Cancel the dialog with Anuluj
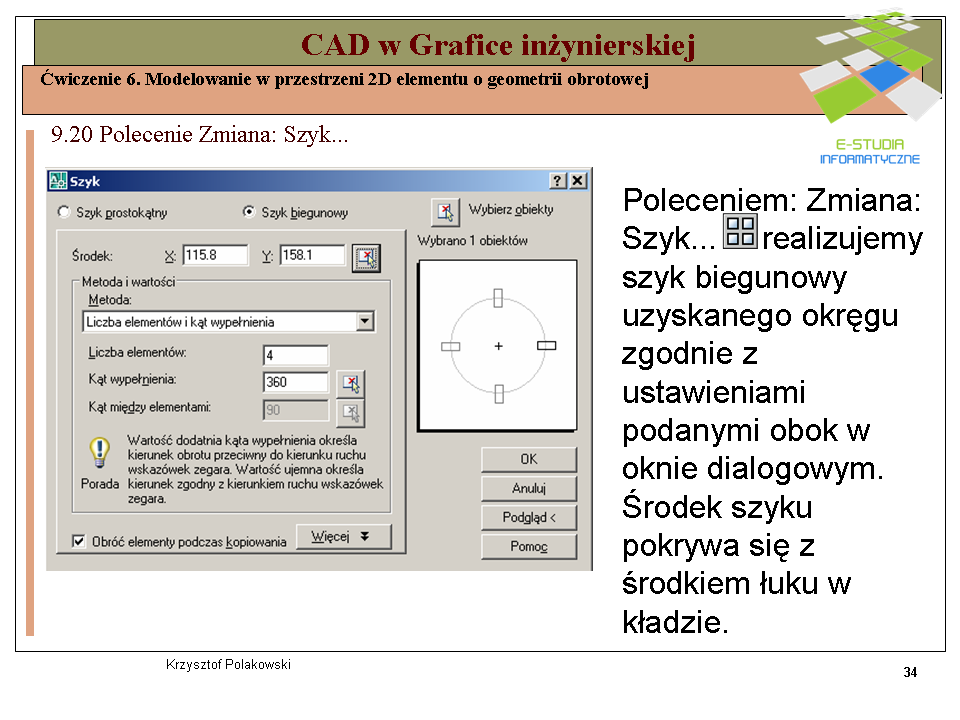 pyautogui.click(x=529, y=489)
